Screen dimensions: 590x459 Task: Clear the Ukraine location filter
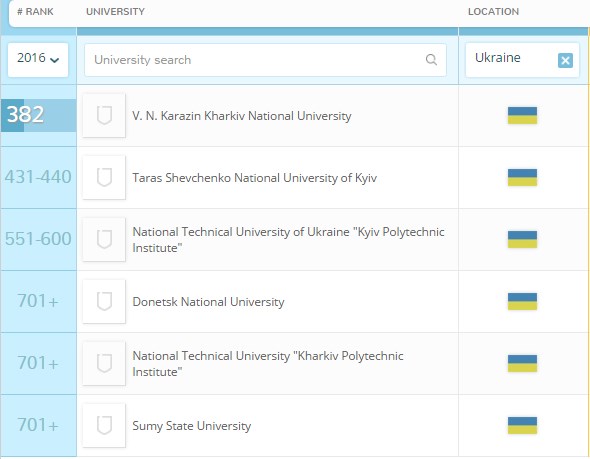click(x=565, y=60)
